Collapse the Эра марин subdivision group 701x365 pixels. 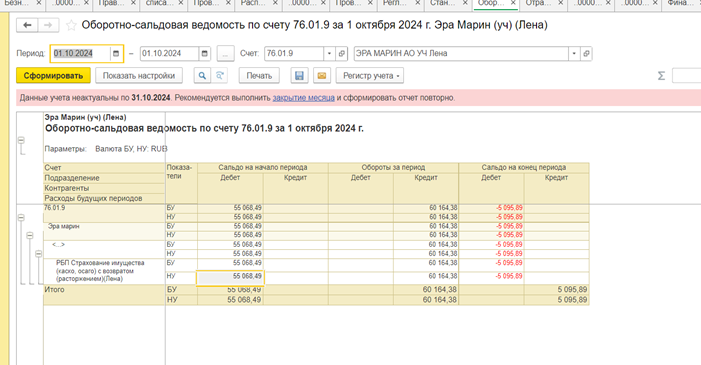tap(30, 235)
